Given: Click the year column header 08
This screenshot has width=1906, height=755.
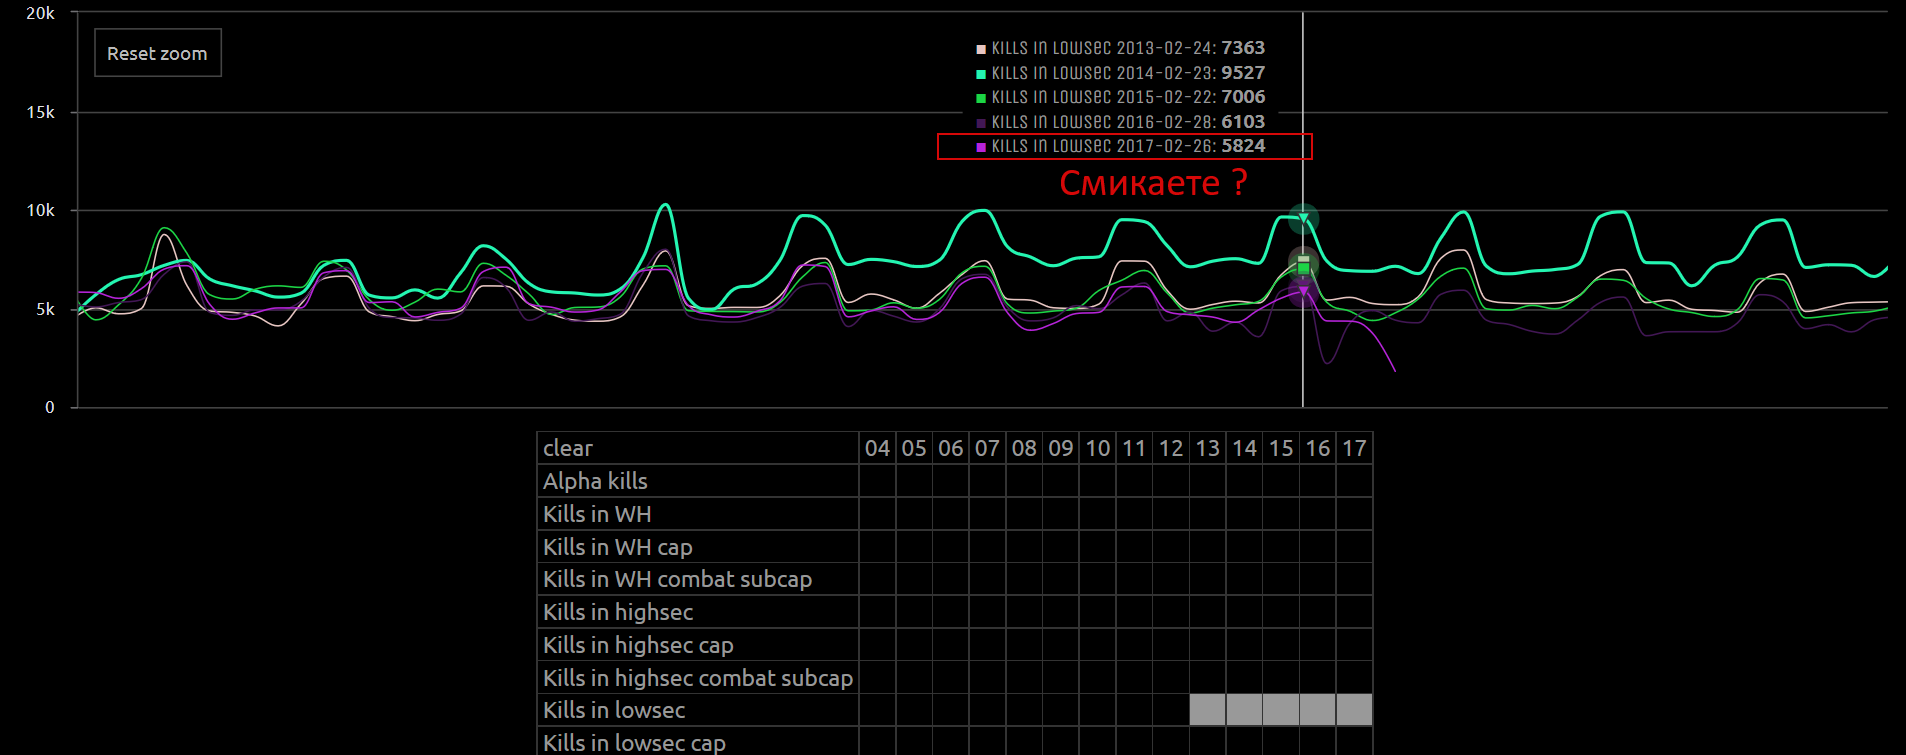Looking at the screenshot, I should (x=1024, y=448).
